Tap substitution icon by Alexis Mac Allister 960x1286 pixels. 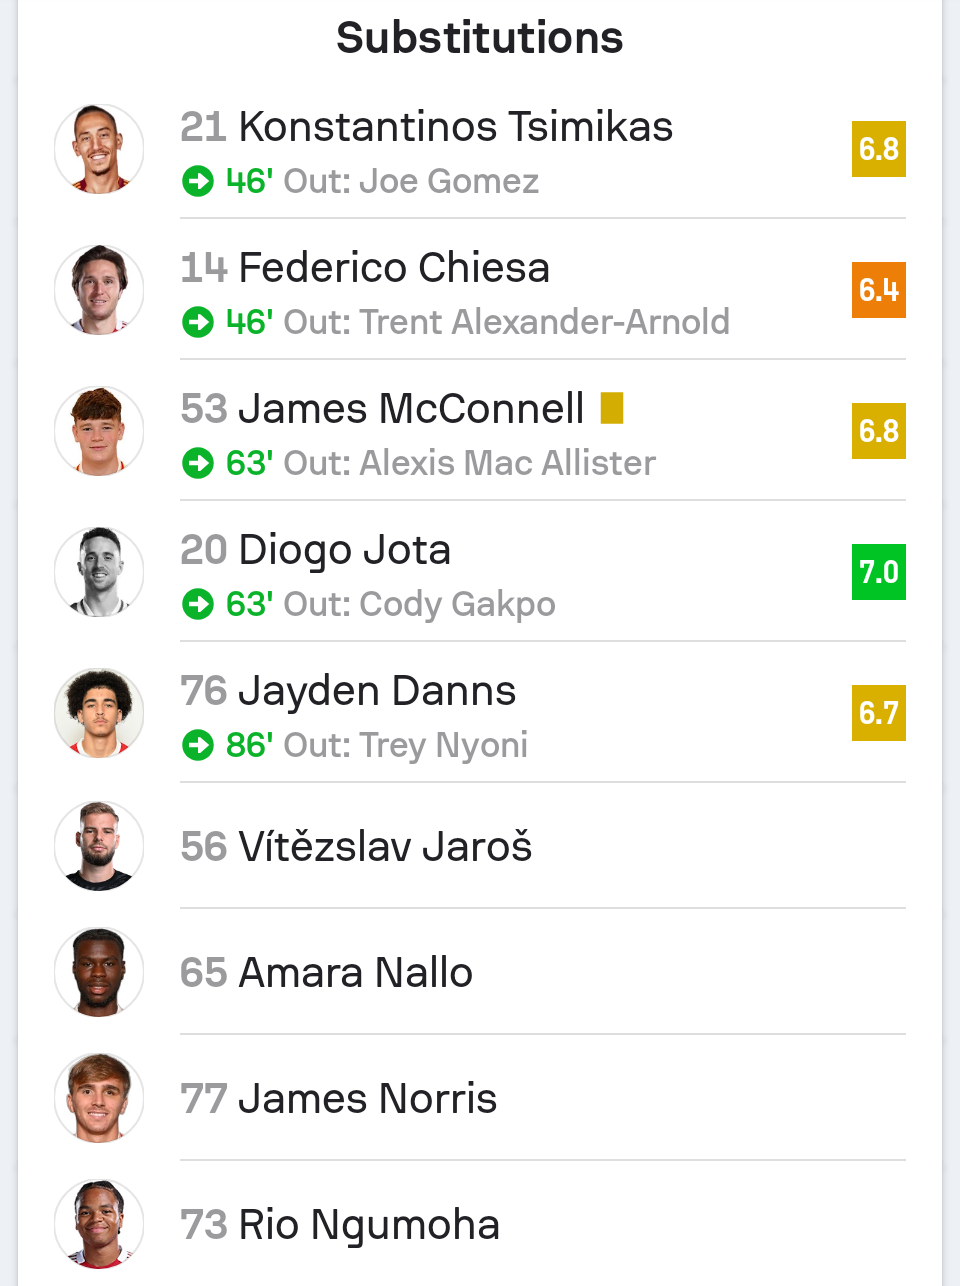pyautogui.click(x=198, y=463)
